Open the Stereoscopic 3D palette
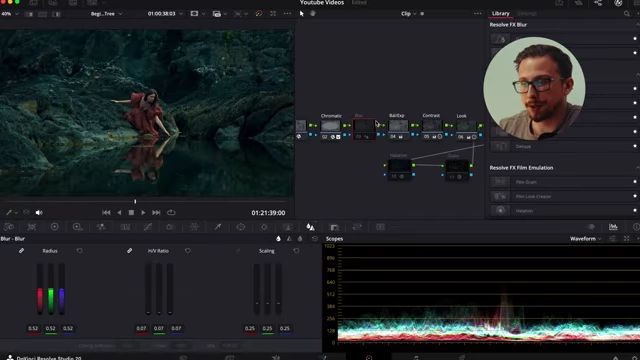Screen dimensions: 640x360 click(380, 227)
